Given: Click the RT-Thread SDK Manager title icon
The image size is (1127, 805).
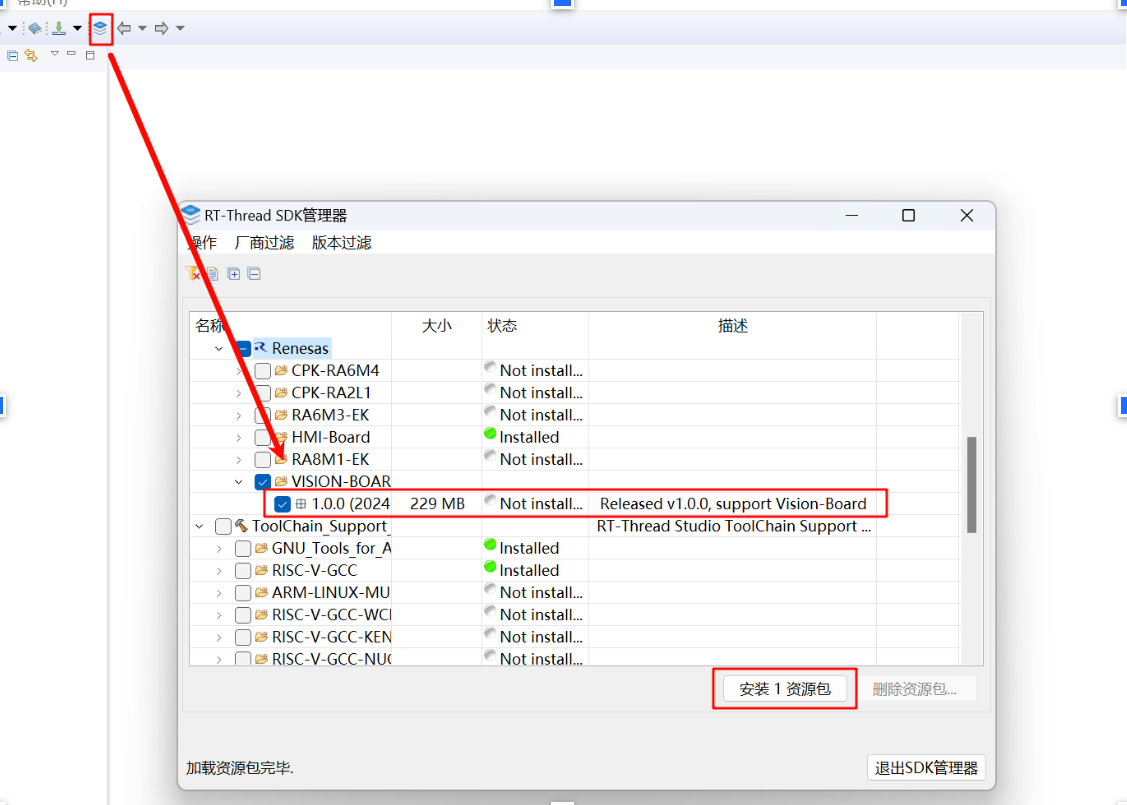Looking at the screenshot, I should point(191,214).
